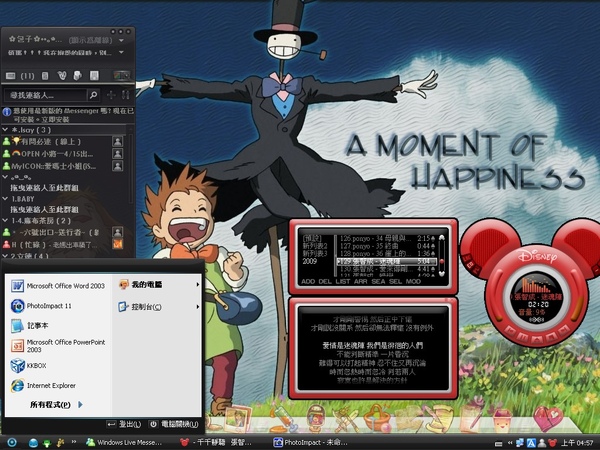The width and height of the screenshot is (600, 450).
Task: Click Messenger thumbs-up hand icon
Action: point(77,76)
